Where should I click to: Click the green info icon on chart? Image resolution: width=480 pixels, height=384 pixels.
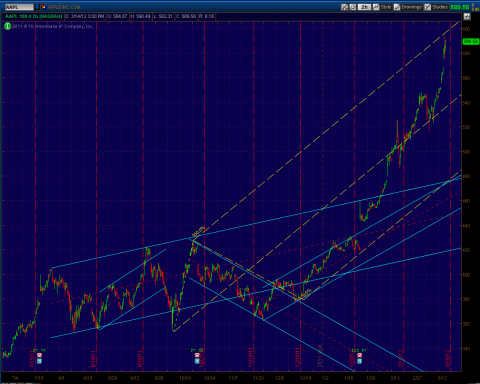tap(7, 26)
